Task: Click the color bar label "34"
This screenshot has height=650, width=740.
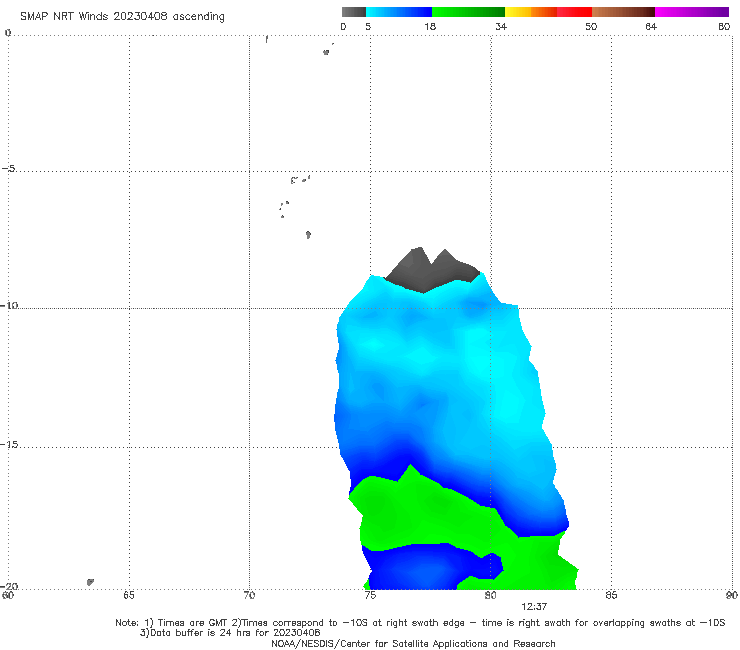Action: click(x=501, y=26)
